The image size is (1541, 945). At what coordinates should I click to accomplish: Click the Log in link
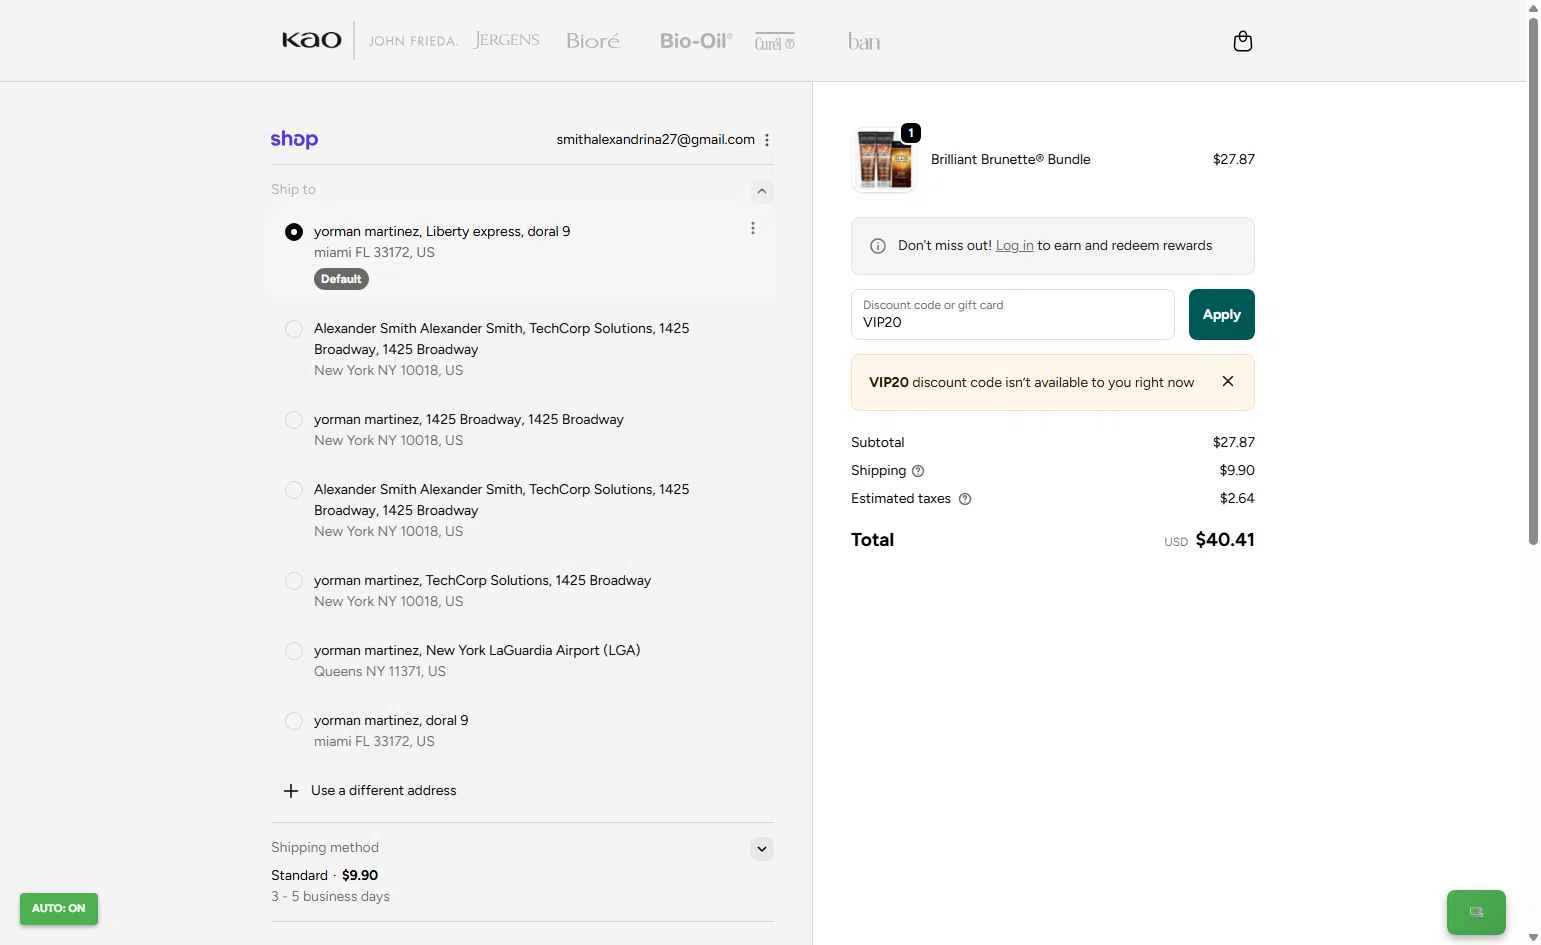[x=1014, y=246]
